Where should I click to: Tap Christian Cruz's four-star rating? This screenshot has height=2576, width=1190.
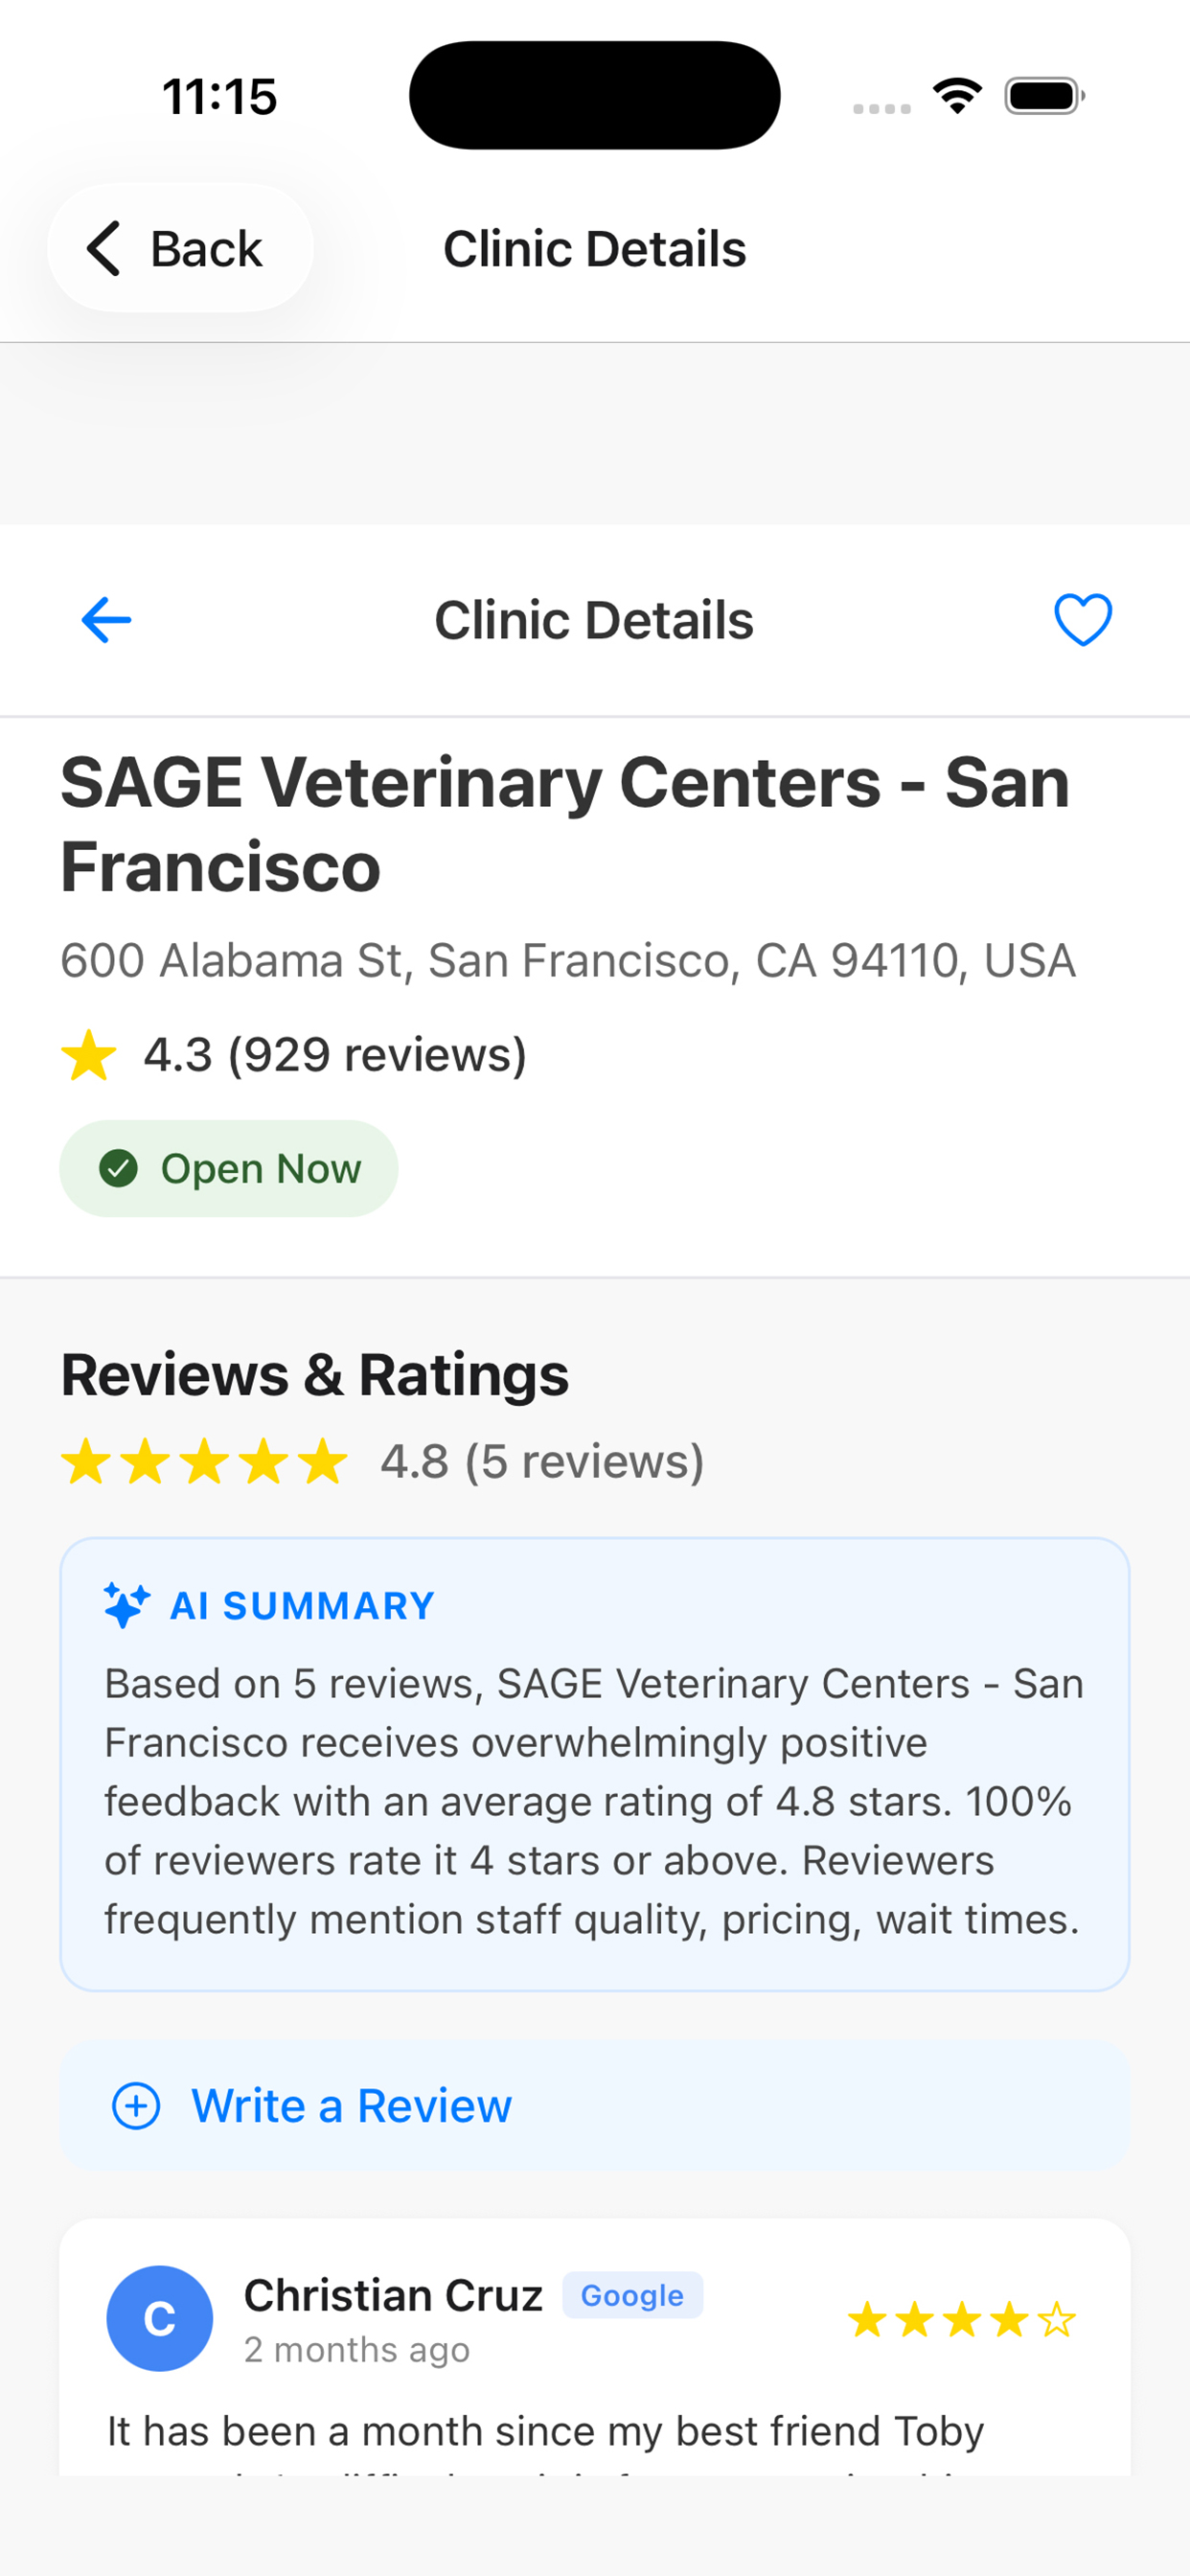[961, 2319]
